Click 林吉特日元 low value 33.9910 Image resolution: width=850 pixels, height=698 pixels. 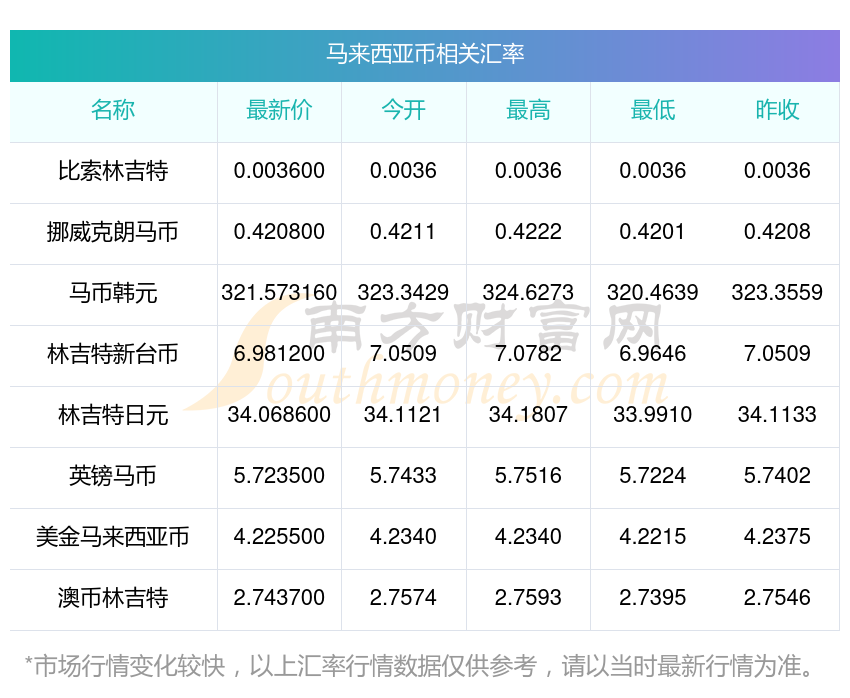(653, 415)
